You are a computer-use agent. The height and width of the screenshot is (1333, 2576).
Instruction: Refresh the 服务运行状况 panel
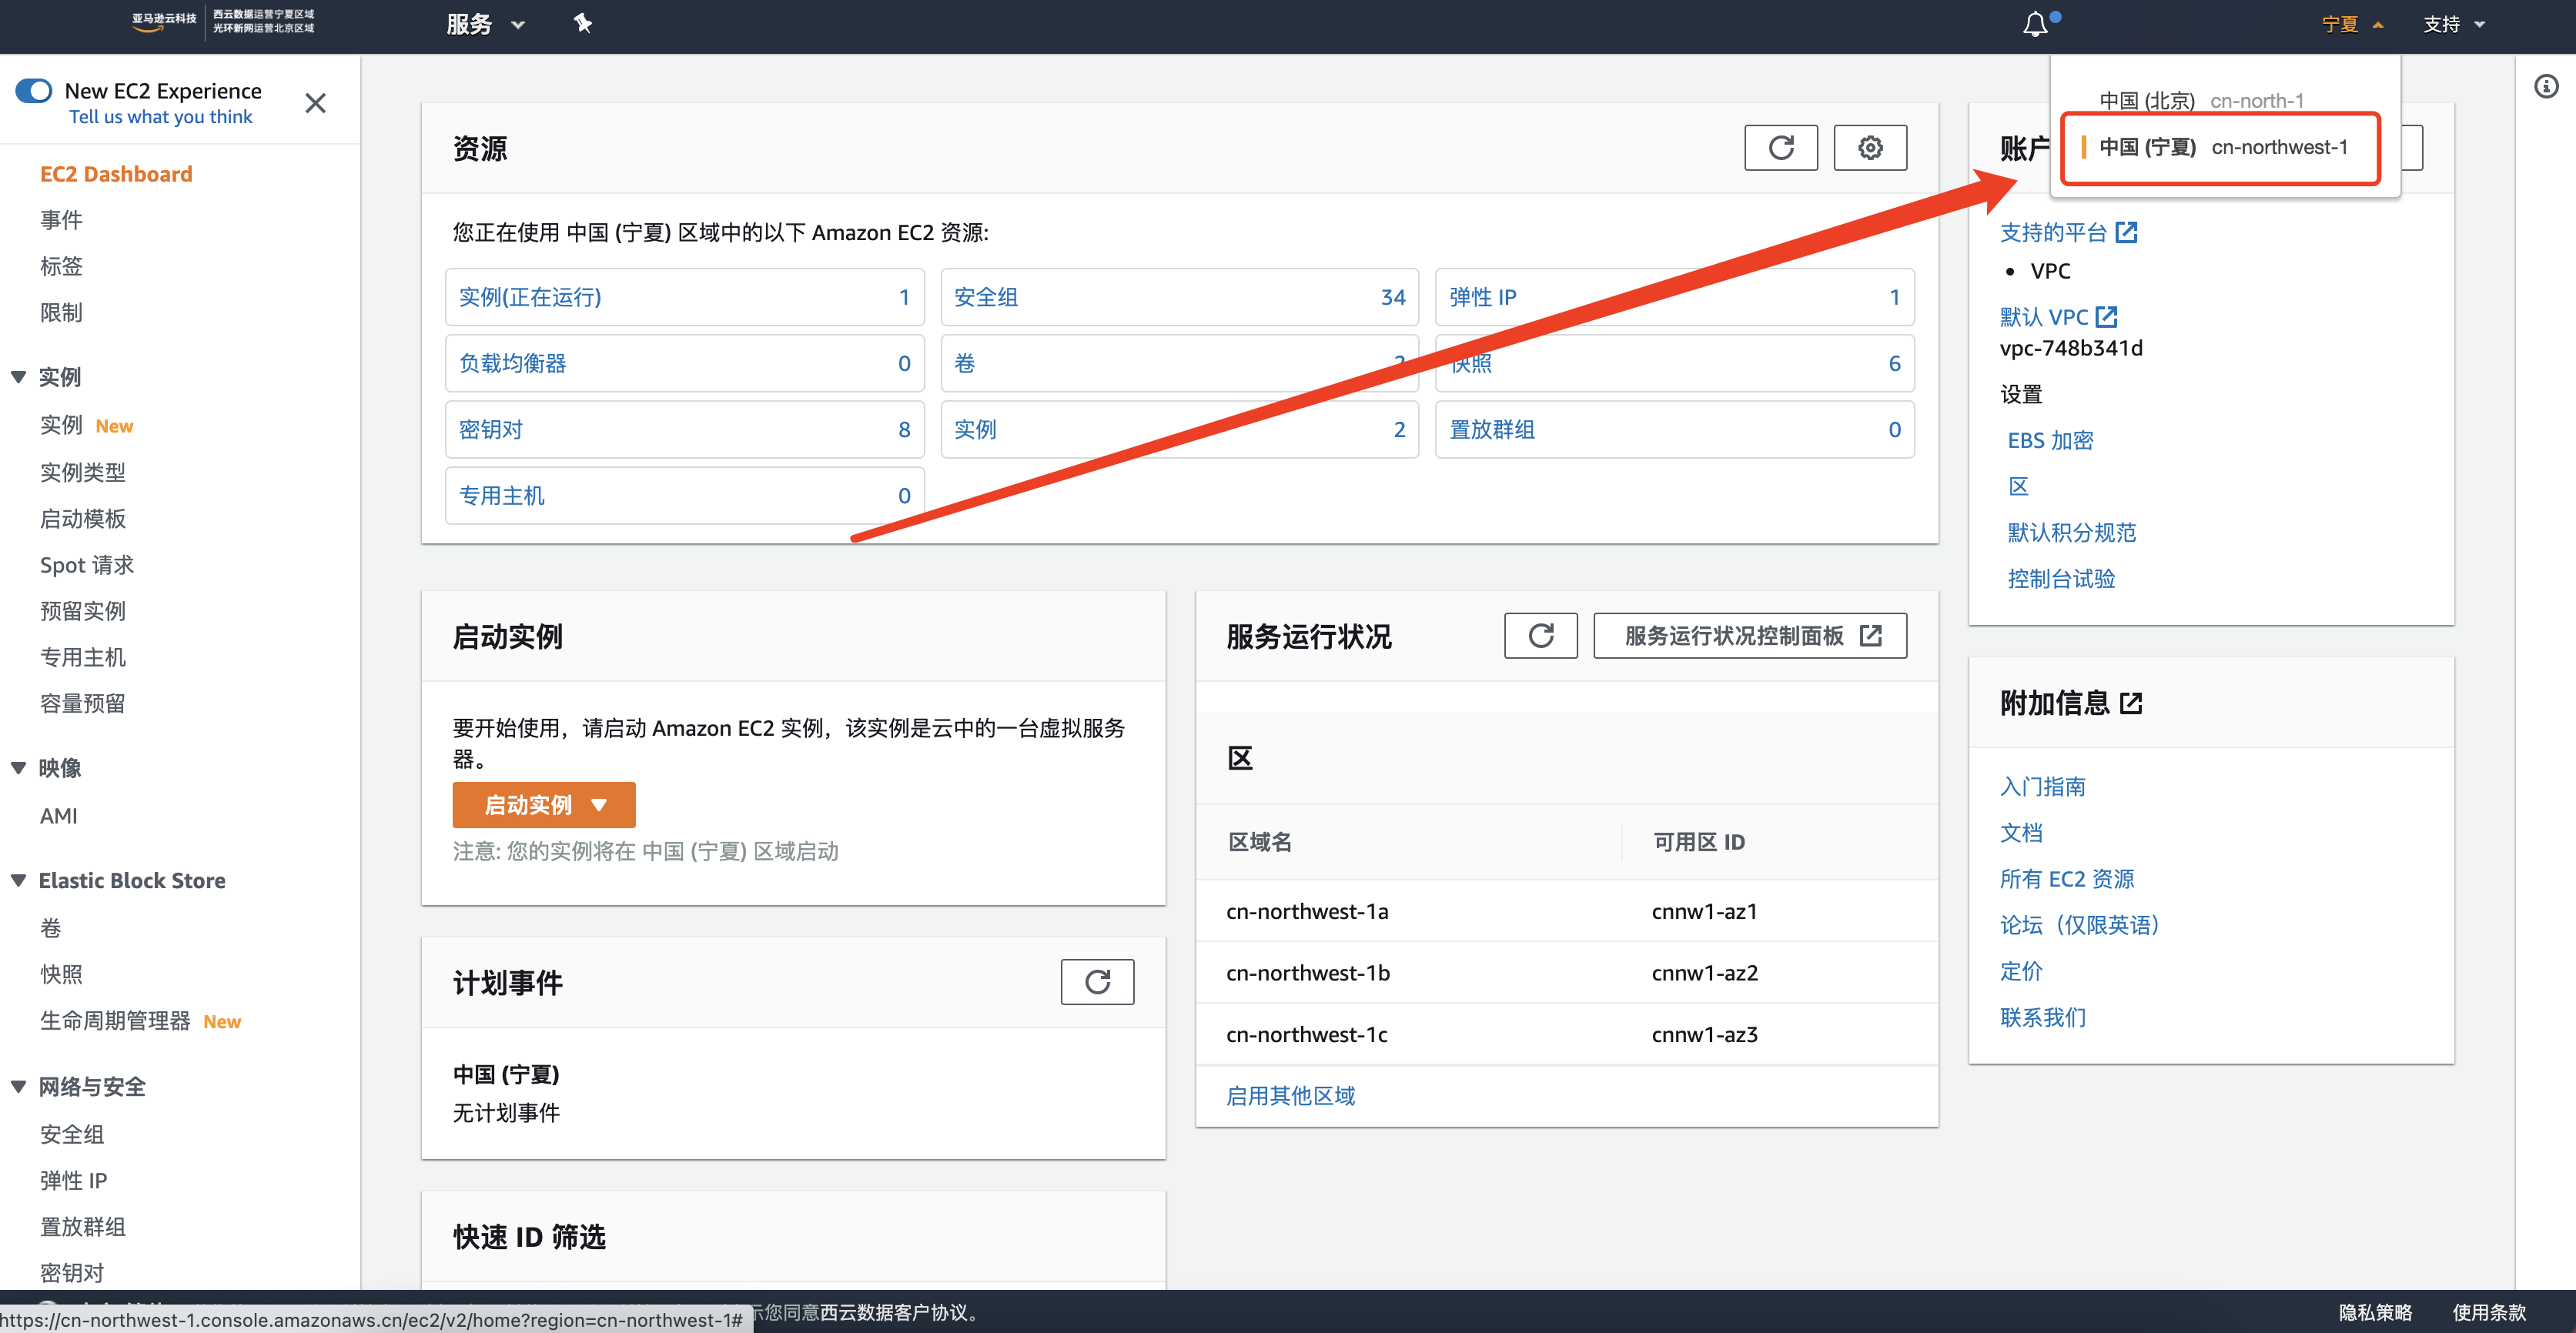tap(1540, 636)
